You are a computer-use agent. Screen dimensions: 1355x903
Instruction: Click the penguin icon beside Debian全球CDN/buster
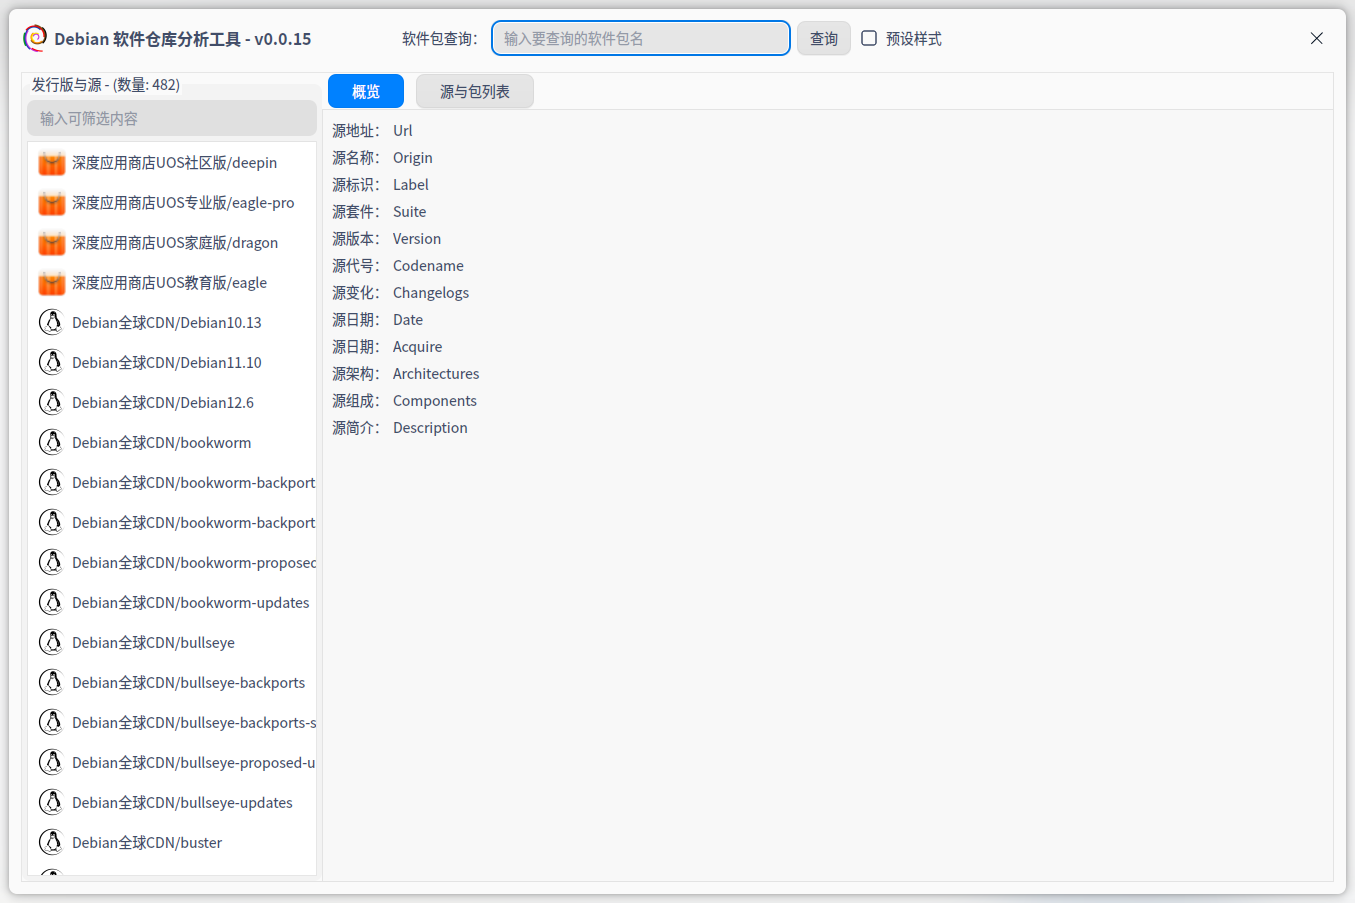point(51,842)
